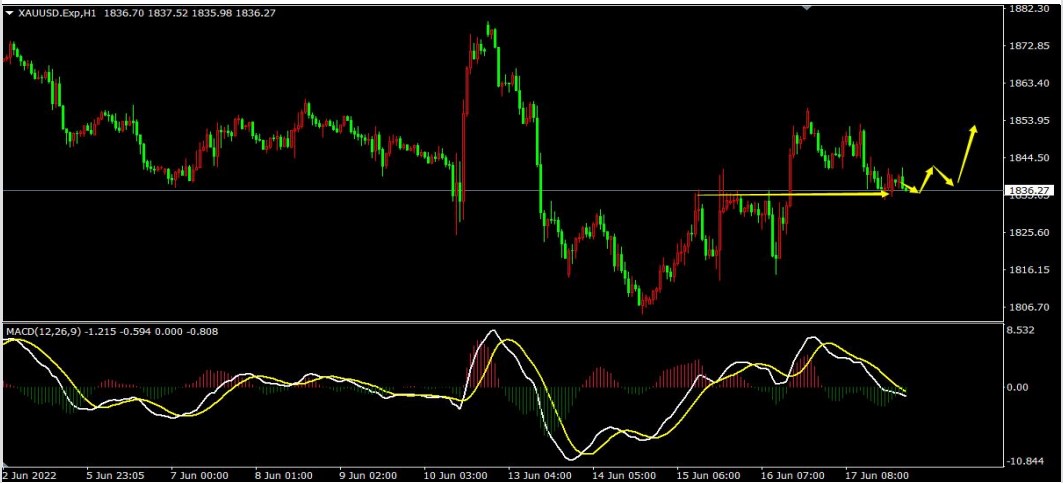Click the MACD(12,26,9) indicator label
This screenshot has height=483, width=1063.
point(44,332)
